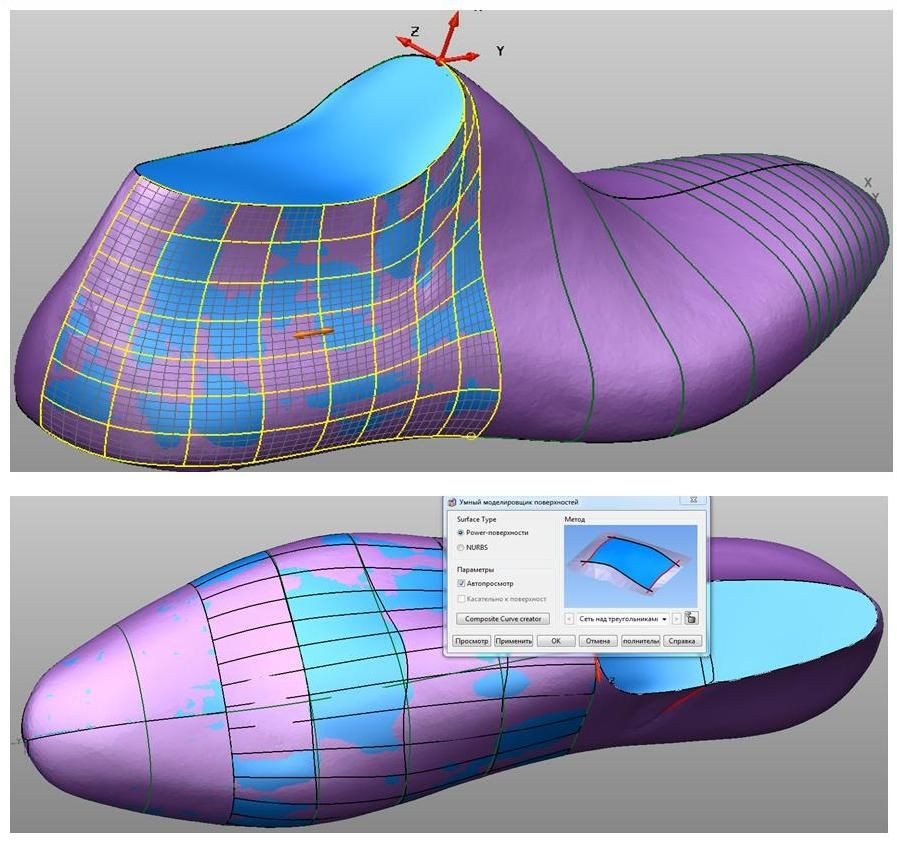Choose the NURBS surface type
Viewport: 897px width, 842px height.
[x=461, y=548]
